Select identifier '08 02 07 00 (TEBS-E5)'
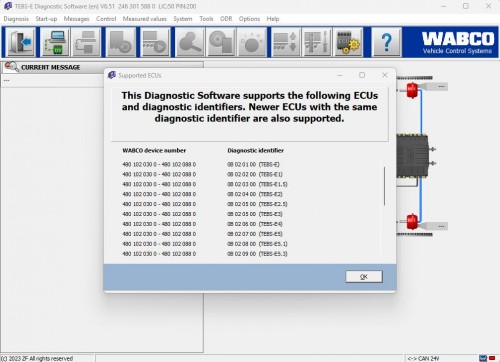Viewport: 500px width, 362px height. (255, 234)
